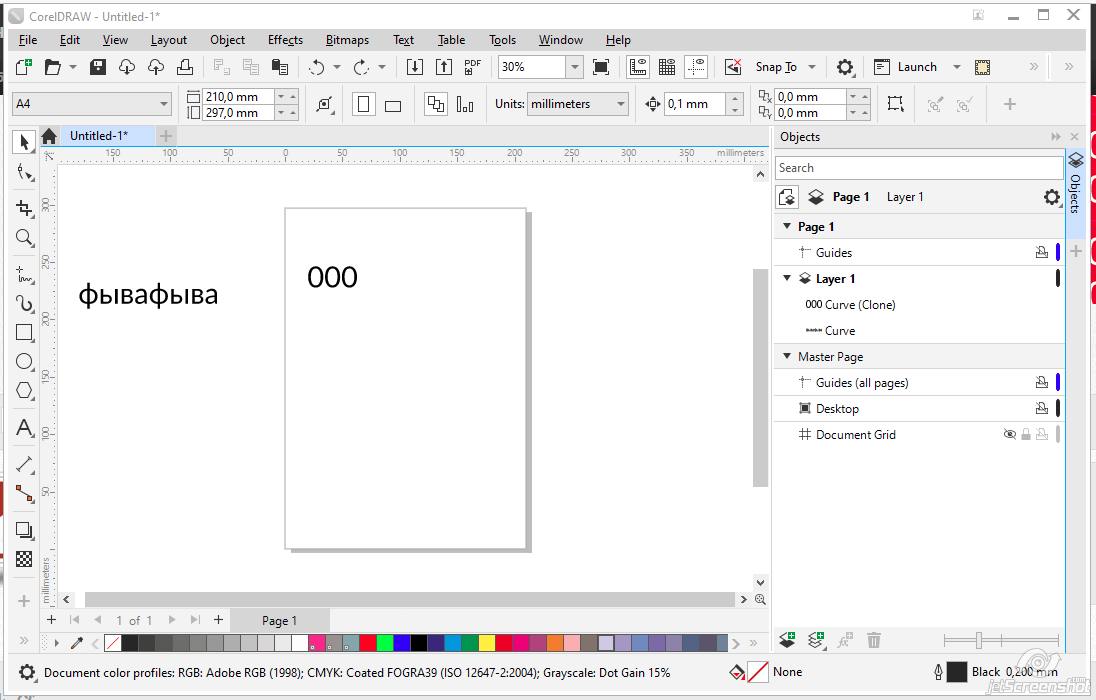
Task: Switch page to landscape orientation
Action: coord(393,104)
